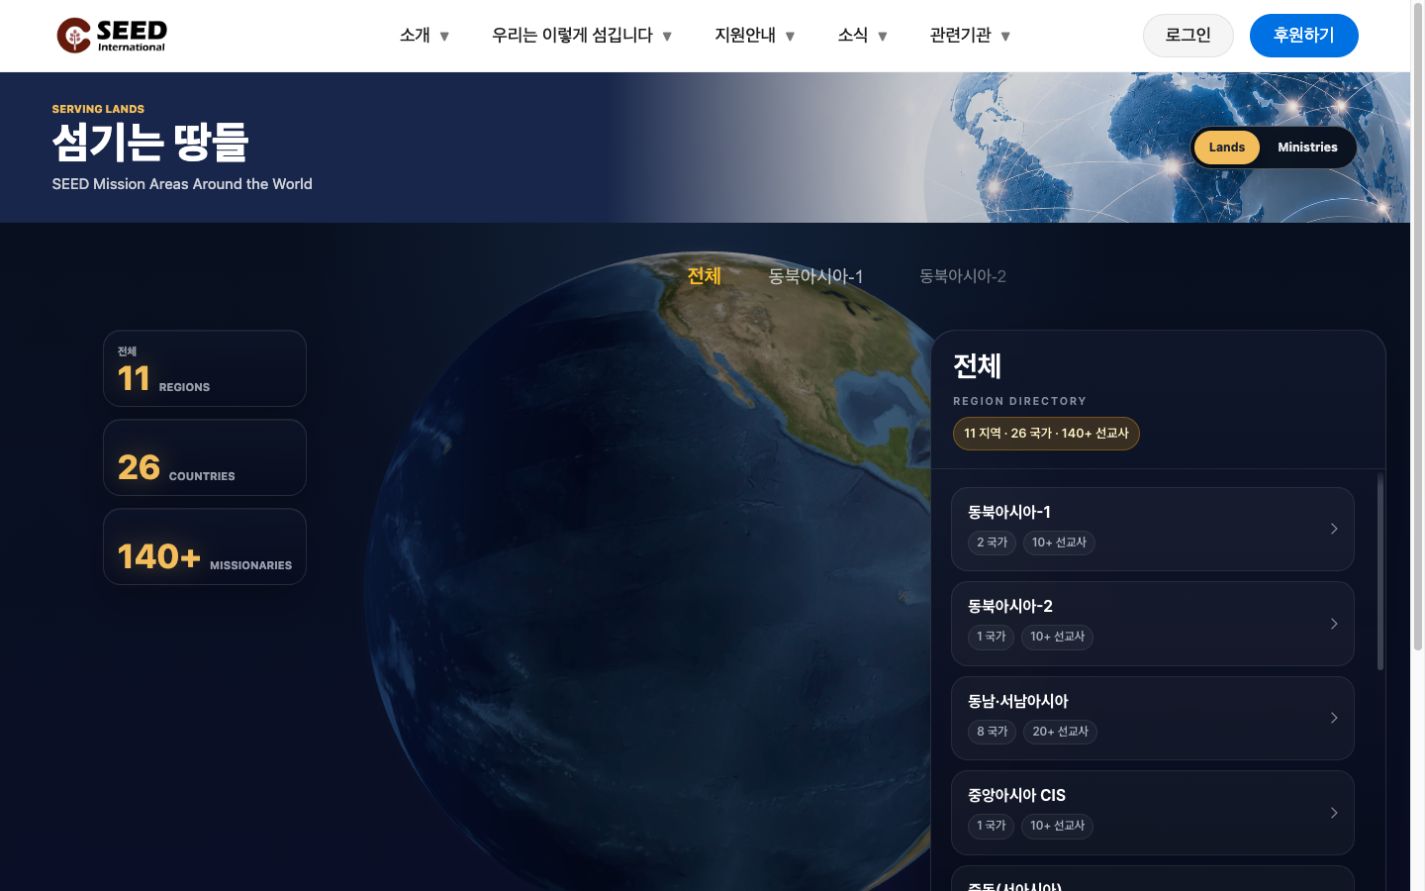Viewport: 1425px width, 891px height.
Task: Click the 8 국가 tag under 동남·서남아시아
Action: (x=992, y=732)
